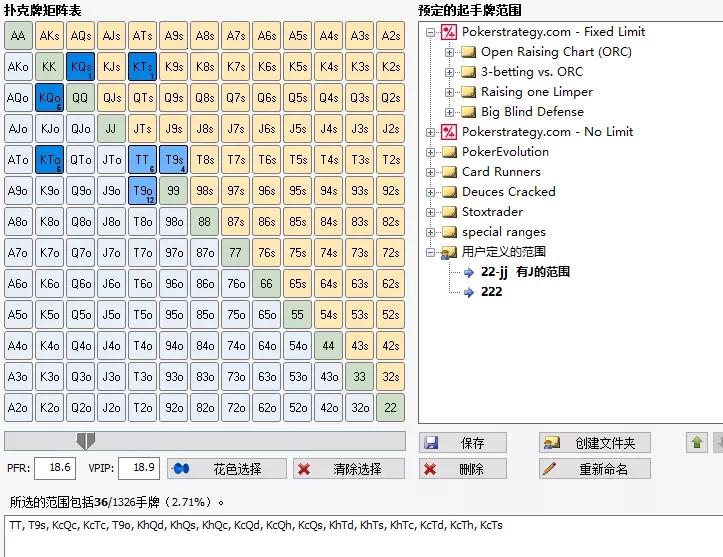Click the range percentage slider handle
The image size is (723, 557).
click(86, 441)
